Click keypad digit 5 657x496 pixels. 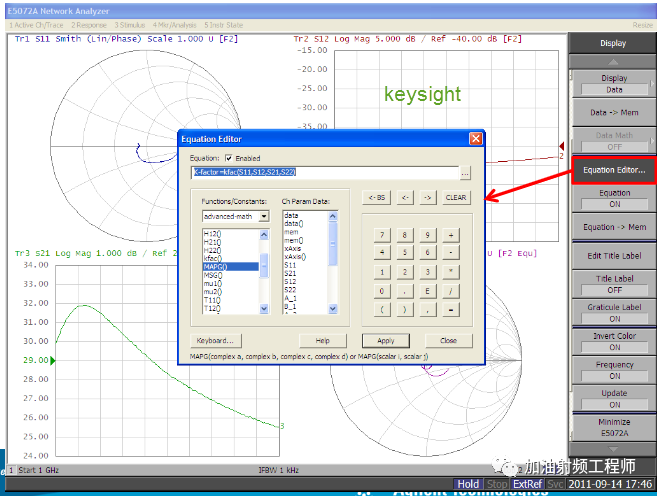coord(404,252)
